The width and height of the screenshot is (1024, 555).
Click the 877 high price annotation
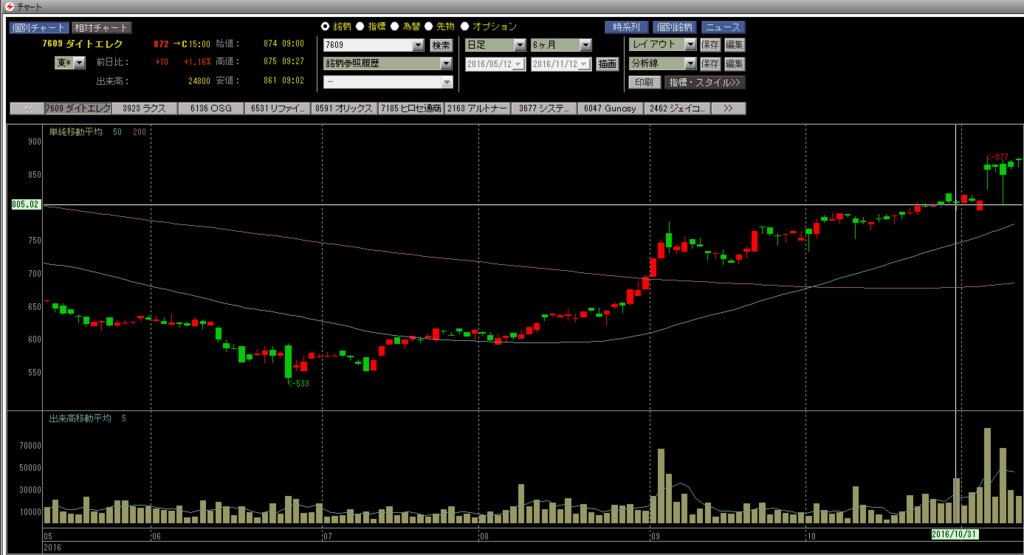(1000, 157)
